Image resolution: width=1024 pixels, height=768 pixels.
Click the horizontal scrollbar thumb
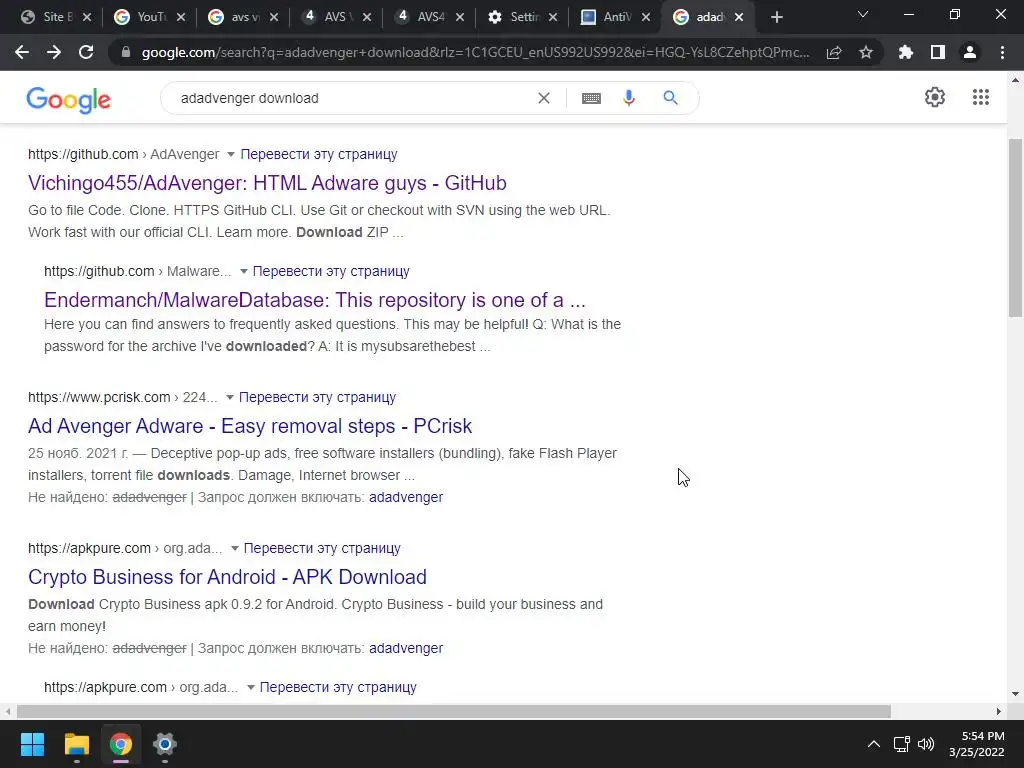pos(454,711)
